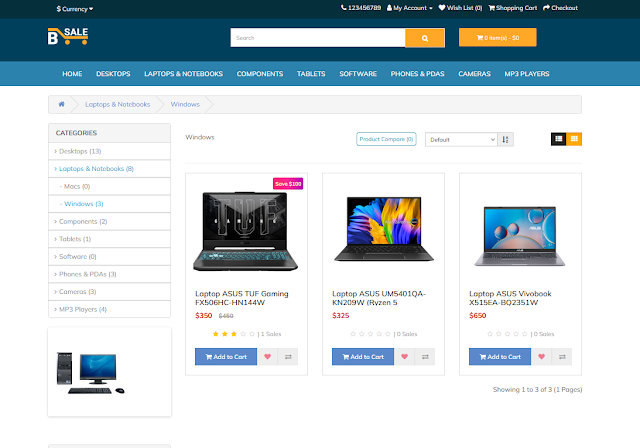This screenshot has width=640, height=448.
Task: Click the desktop computer sidebar banner
Action: pyautogui.click(x=109, y=372)
